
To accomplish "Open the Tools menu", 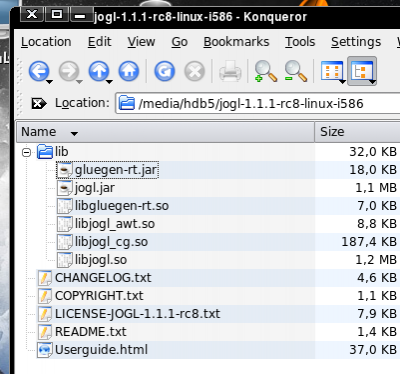I will pyautogui.click(x=300, y=42).
